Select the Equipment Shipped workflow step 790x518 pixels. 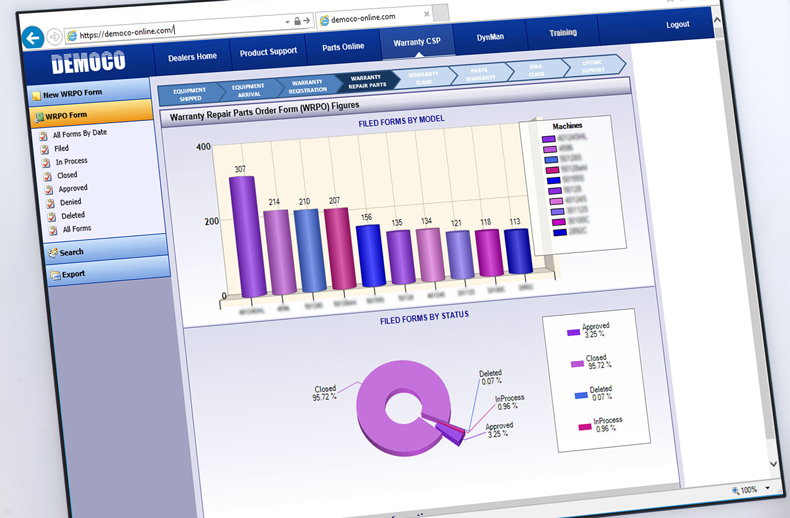click(x=188, y=94)
